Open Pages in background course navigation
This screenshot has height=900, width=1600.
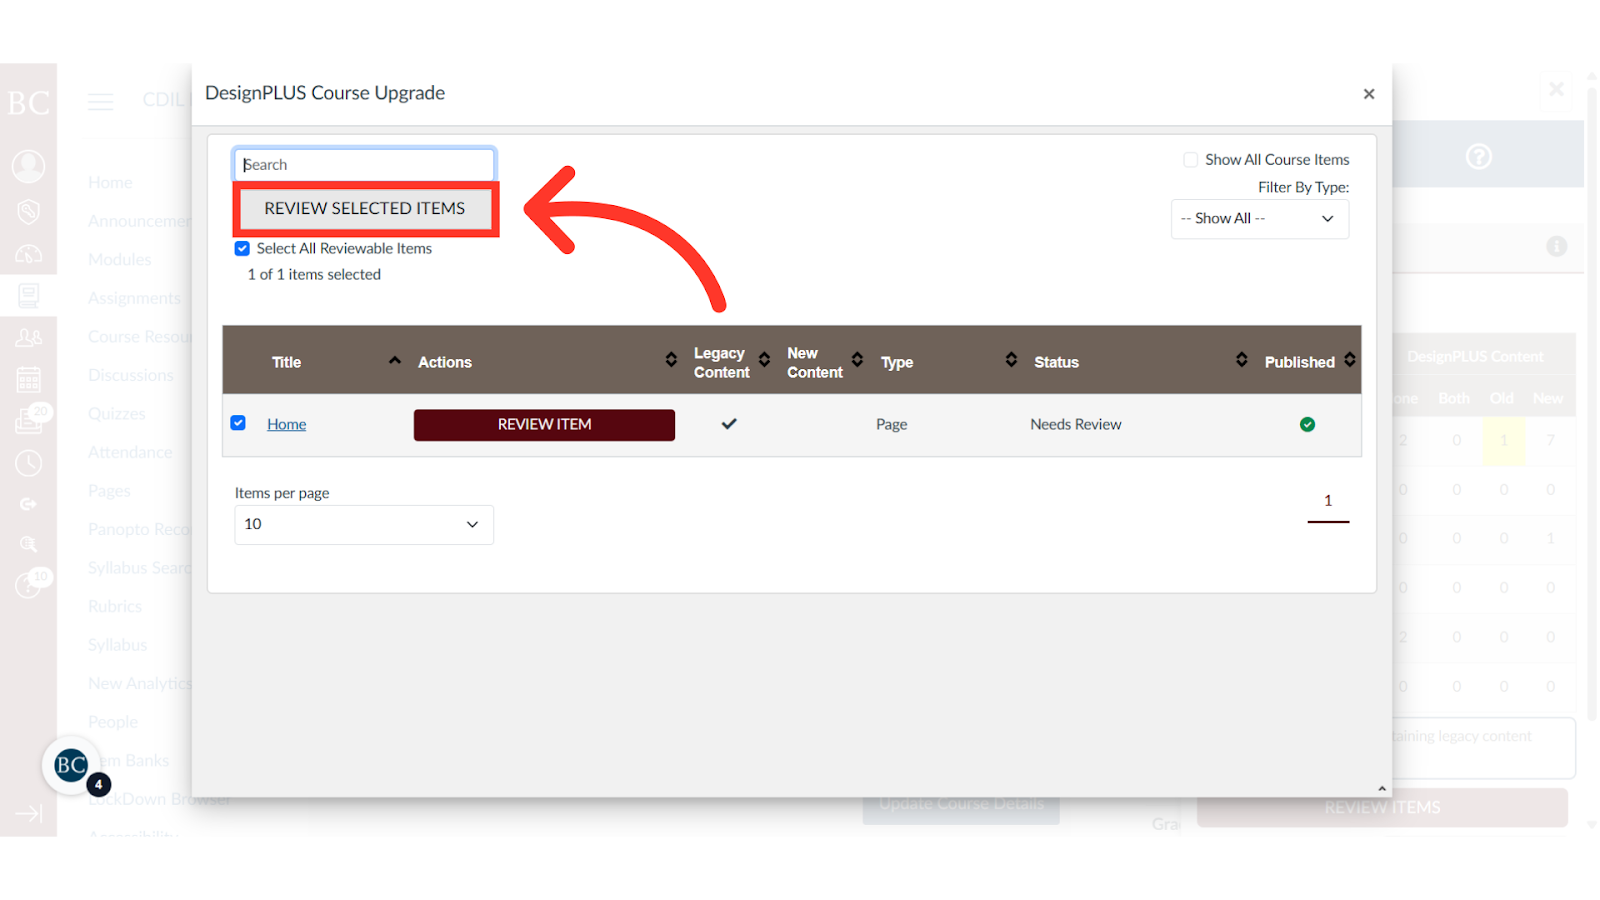(108, 491)
